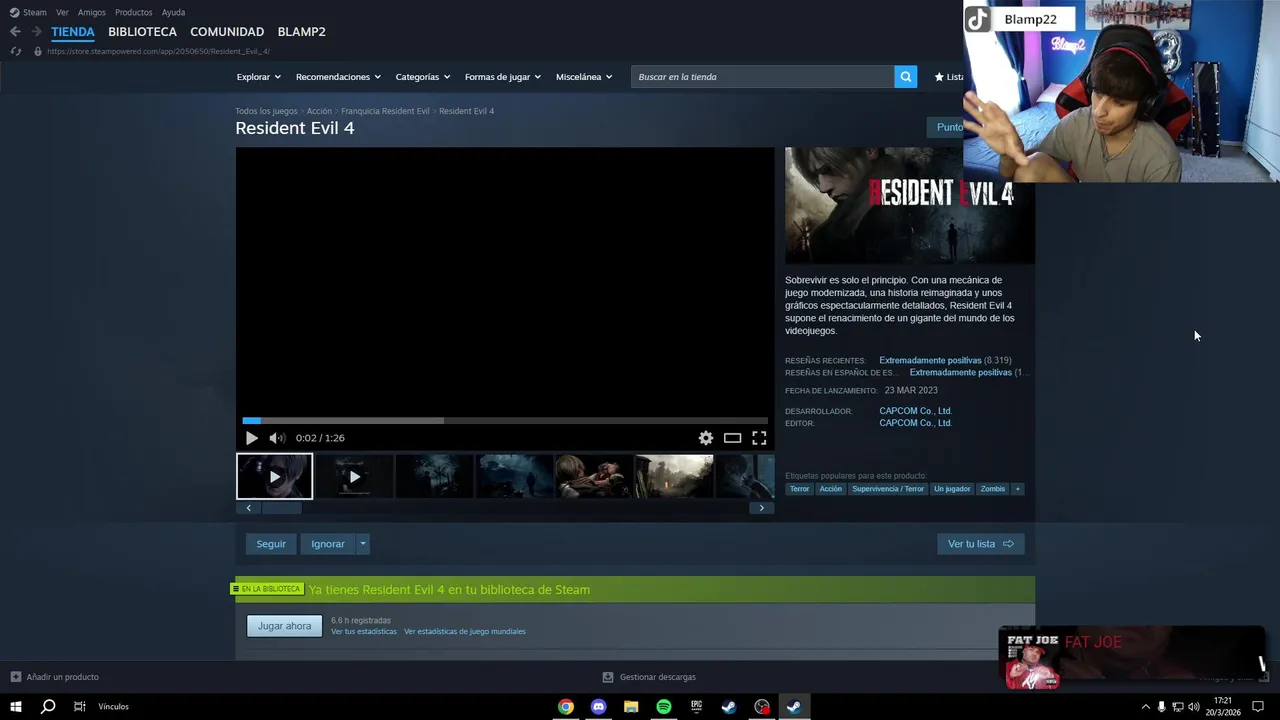Screen dimensions: 1280x720
Task: Focus the Buscar en la tienda field
Action: coord(762,77)
